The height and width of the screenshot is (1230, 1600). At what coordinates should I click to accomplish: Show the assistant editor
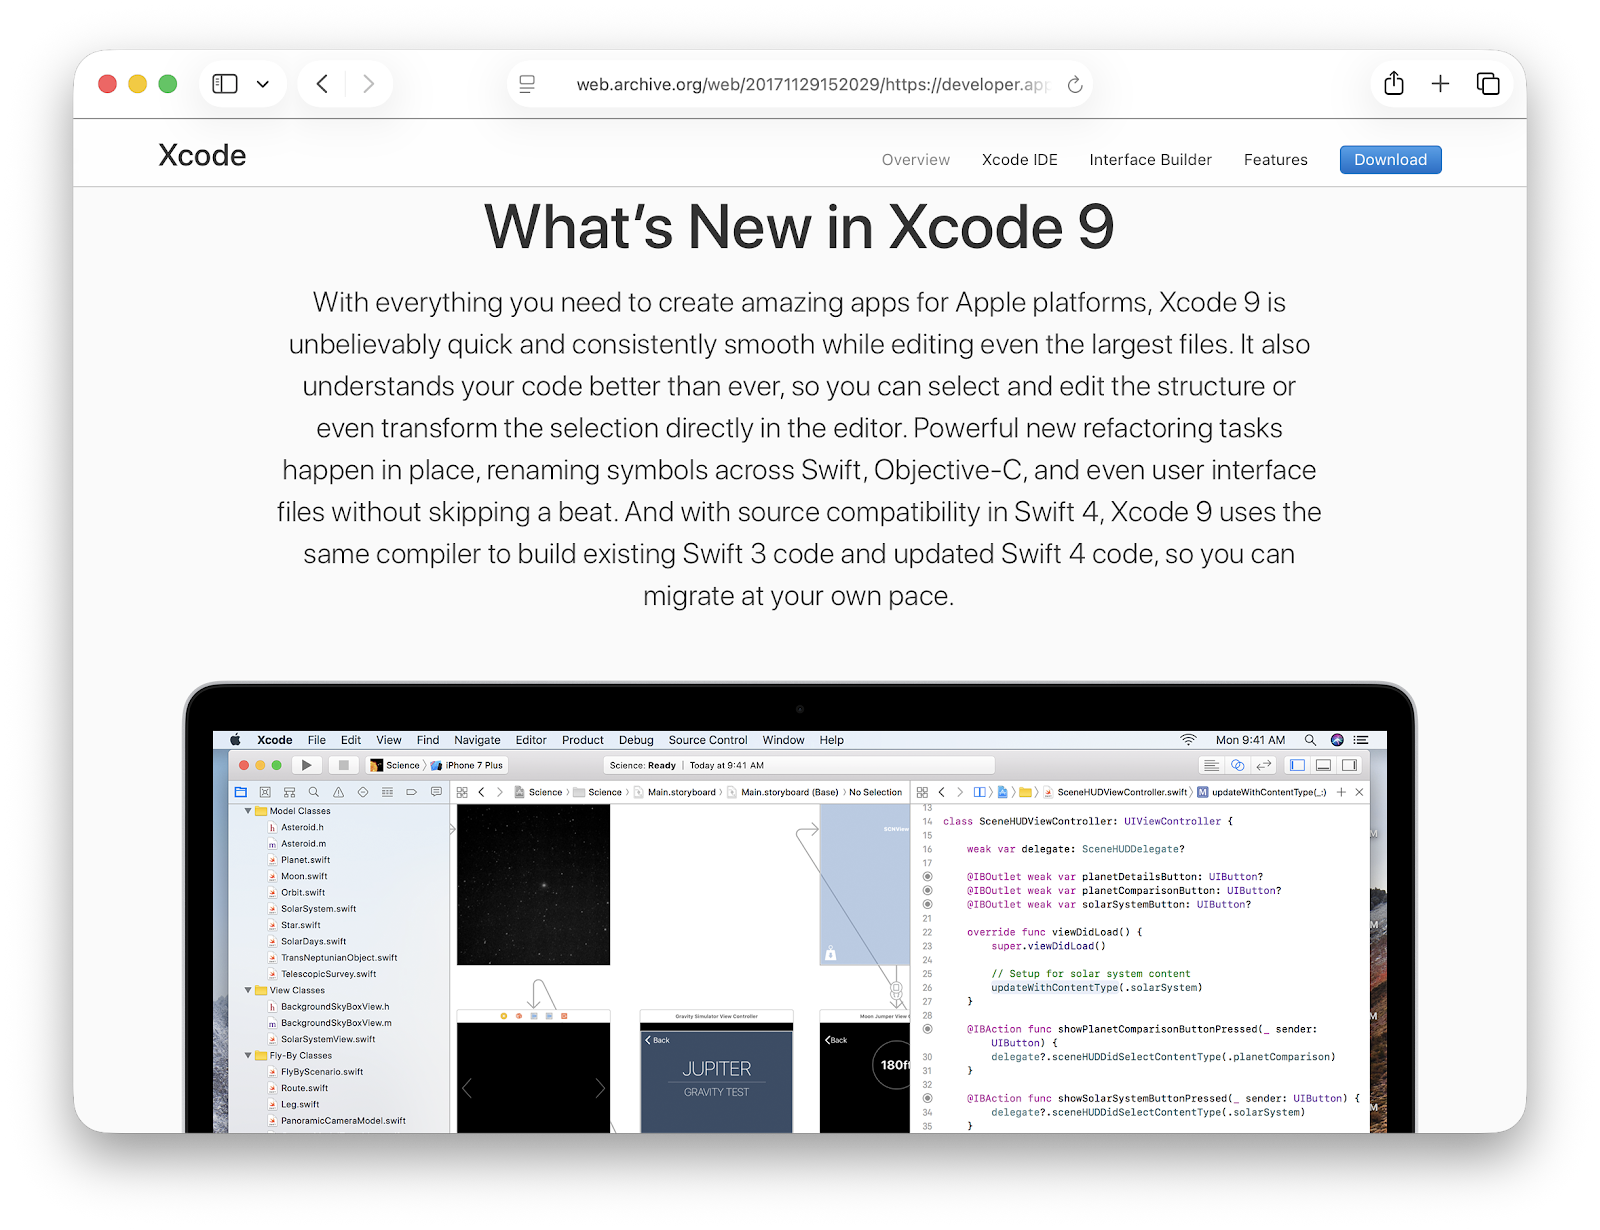1238,765
